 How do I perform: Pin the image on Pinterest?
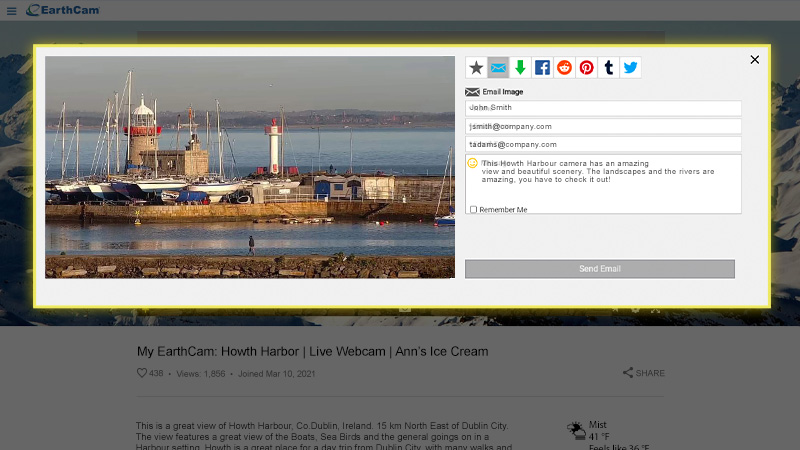pos(586,67)
